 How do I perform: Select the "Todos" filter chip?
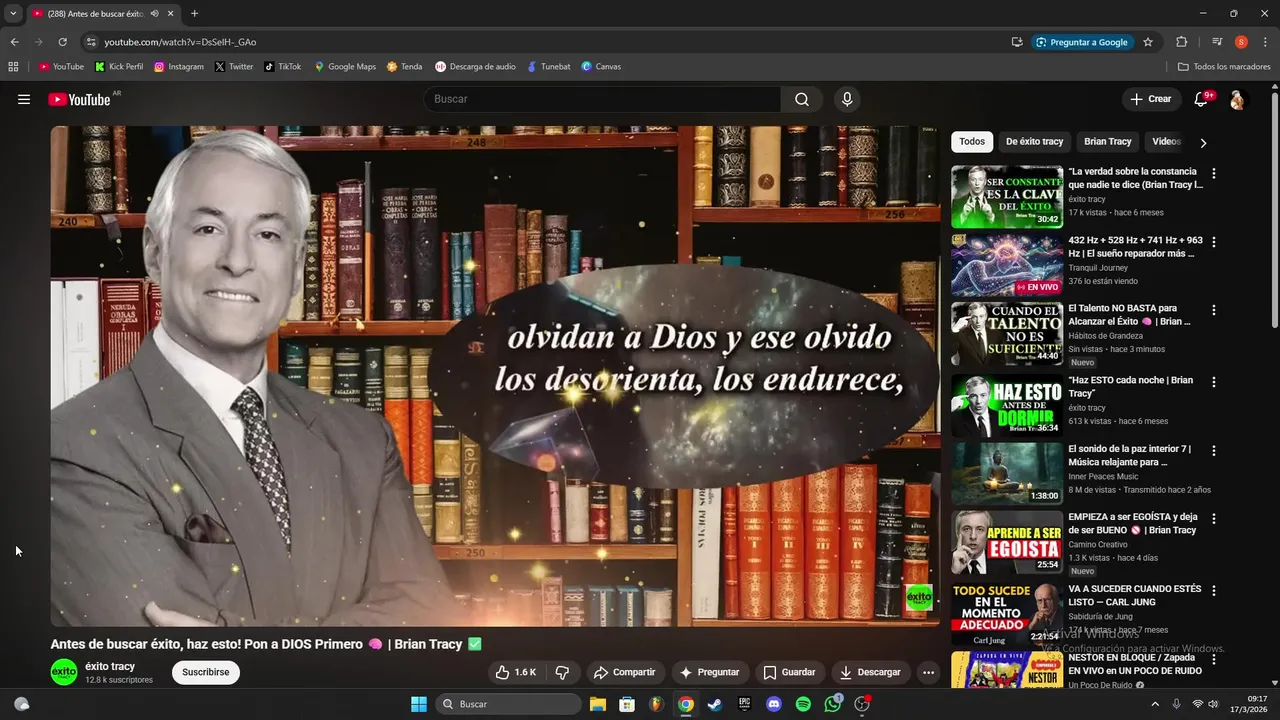pyautogui.click(x=972, y=141)
